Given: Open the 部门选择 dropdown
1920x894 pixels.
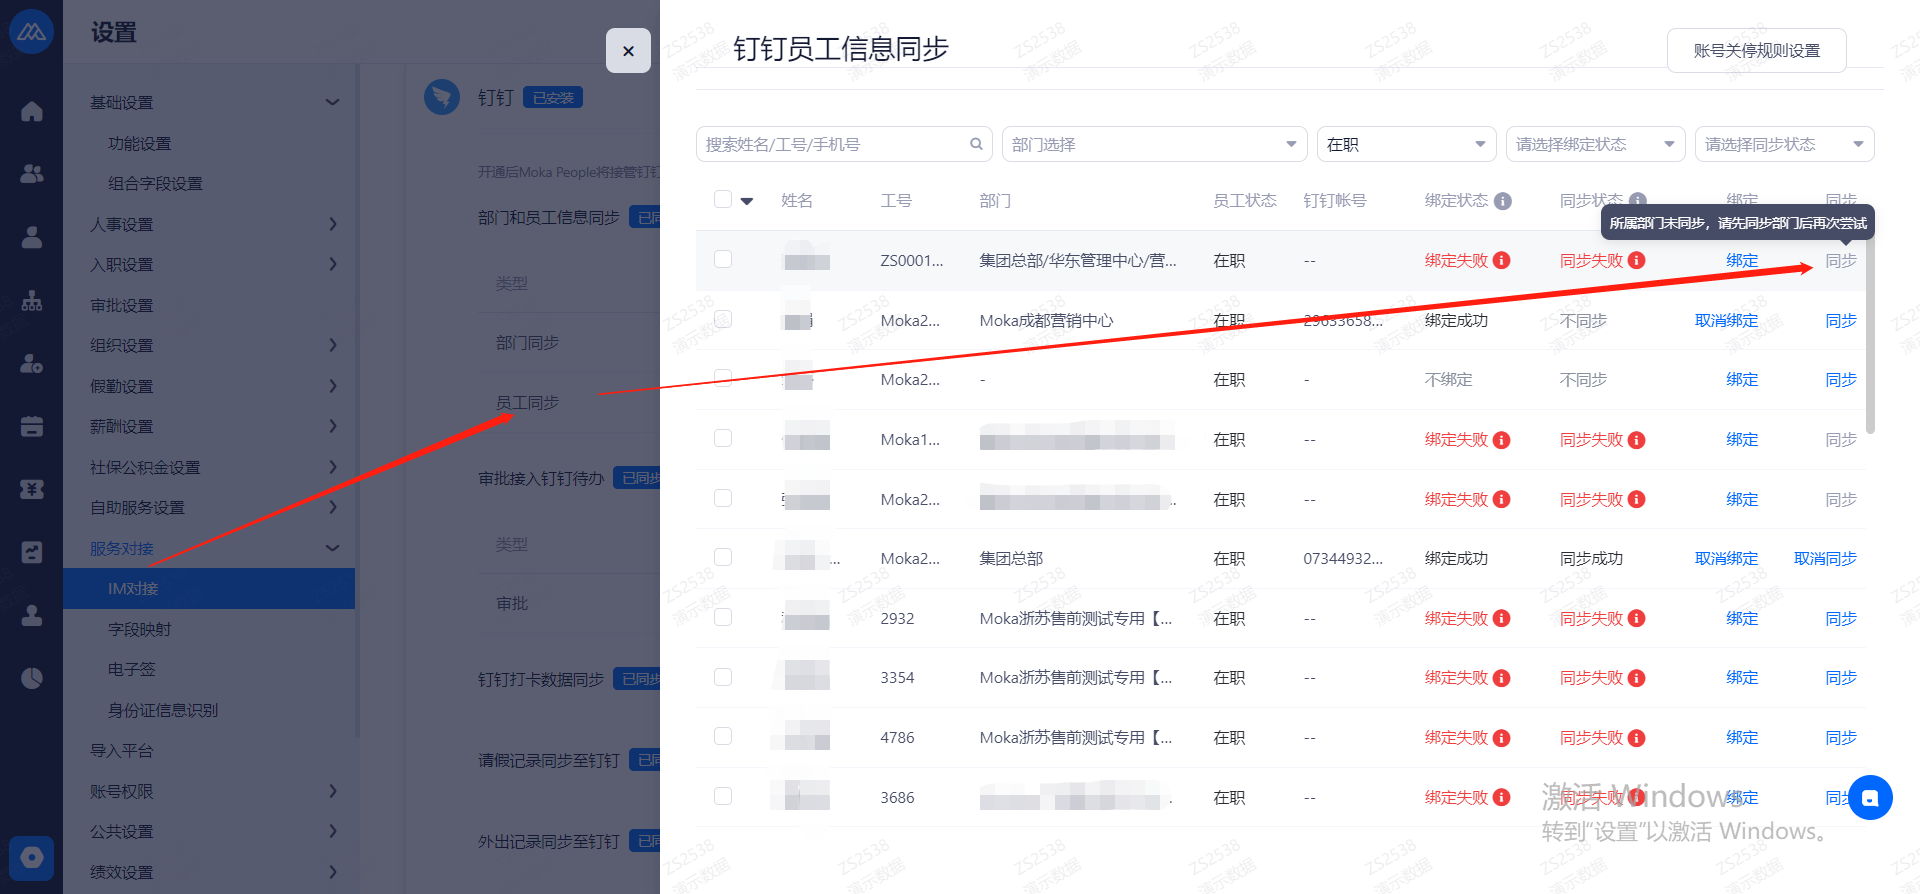Looking at the screenshot, I should point(1154,144).
